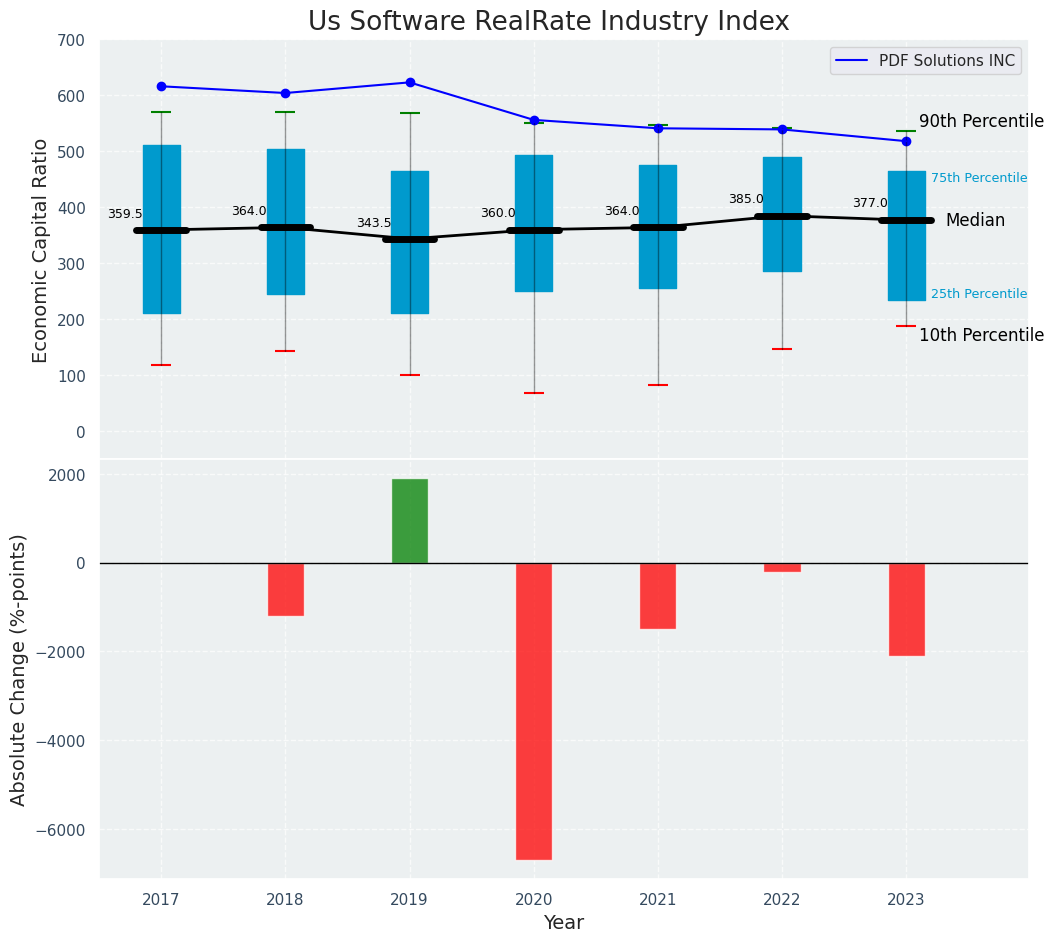This screenshot has height=942, width=1054.
Task: Click the small red 2022 change bar
Action: (x=782, y=567)
